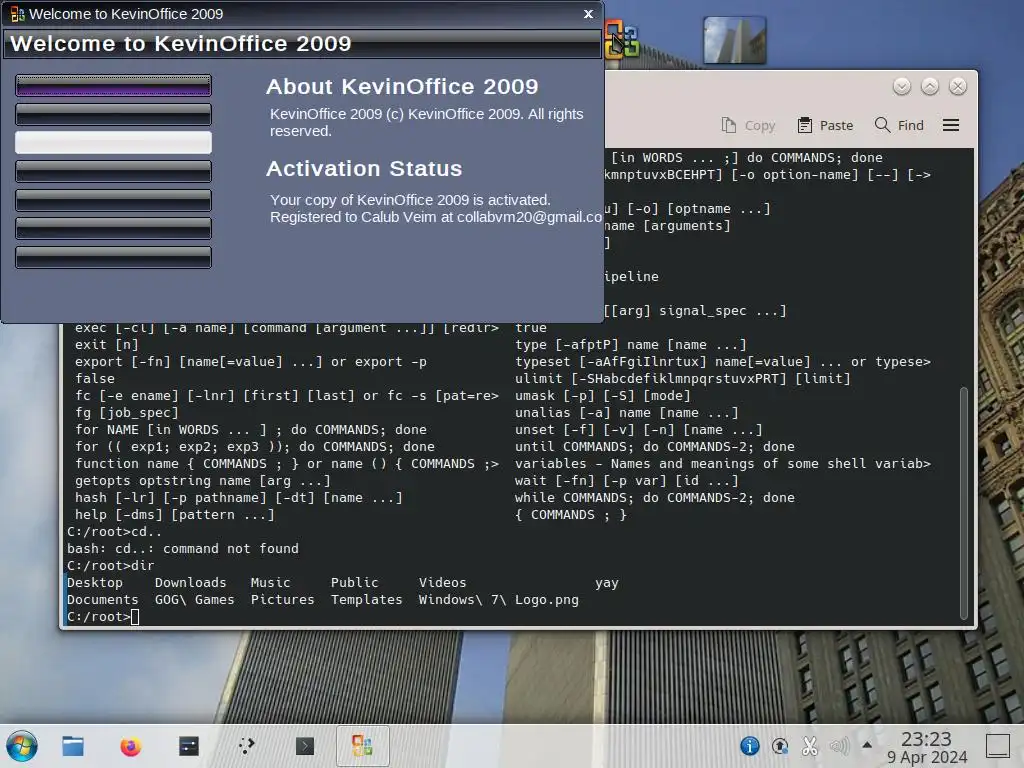This screenshot has height=768, width=1024.
Task: Minimize the terminal window
Action: coord(902,86)
